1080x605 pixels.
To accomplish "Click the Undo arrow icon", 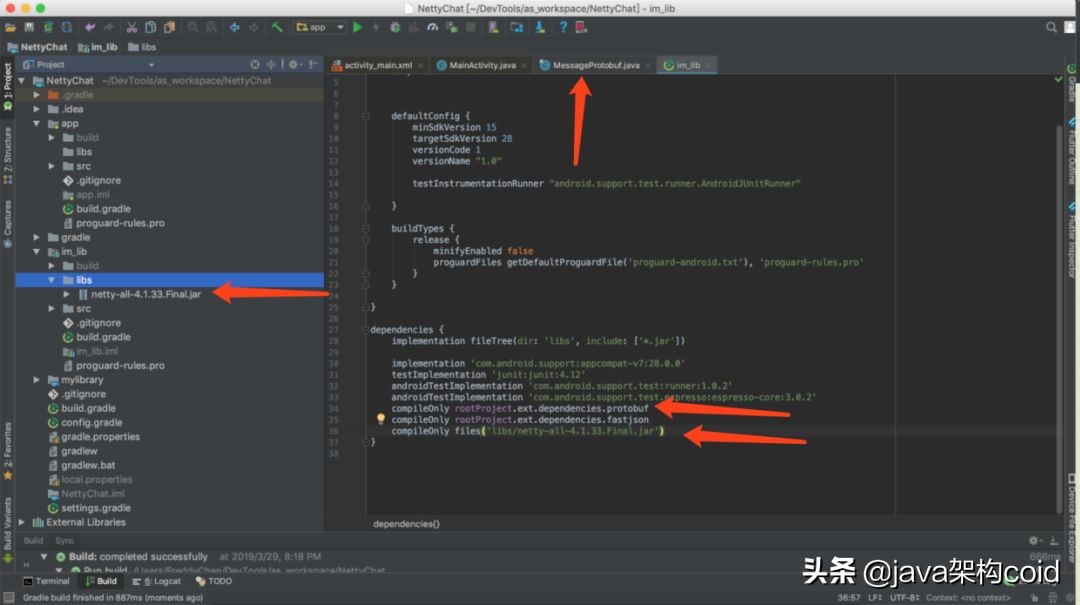I will point(90,28).
